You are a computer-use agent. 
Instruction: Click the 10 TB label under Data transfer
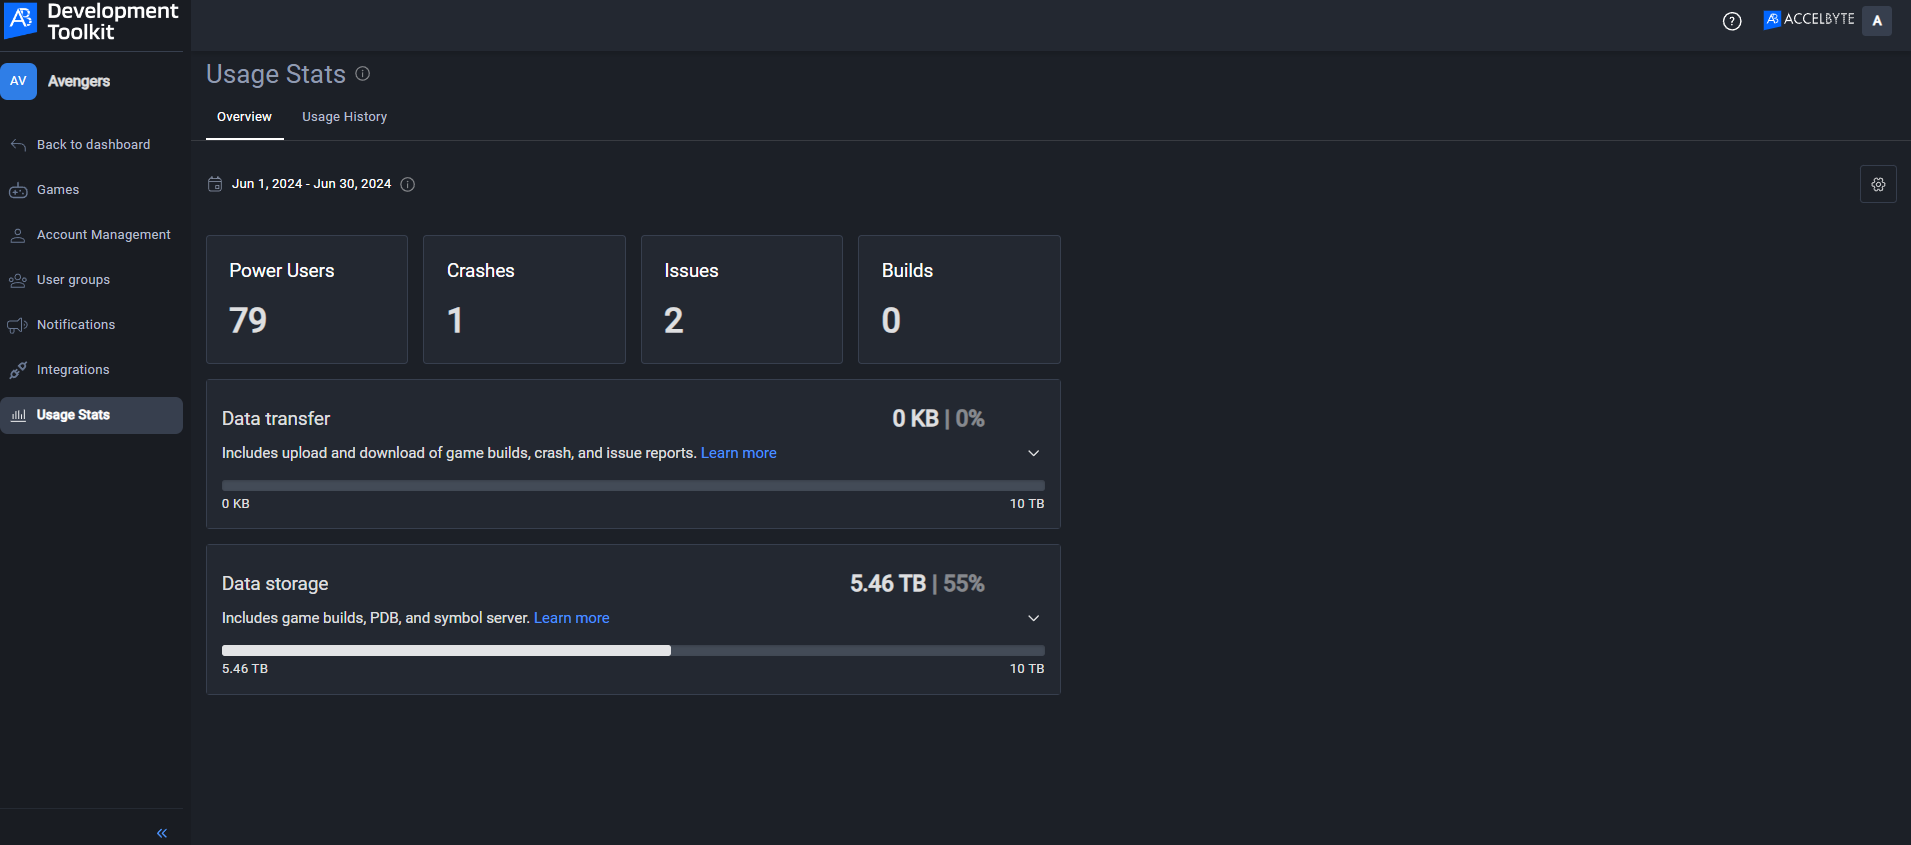click(1027, 504)
